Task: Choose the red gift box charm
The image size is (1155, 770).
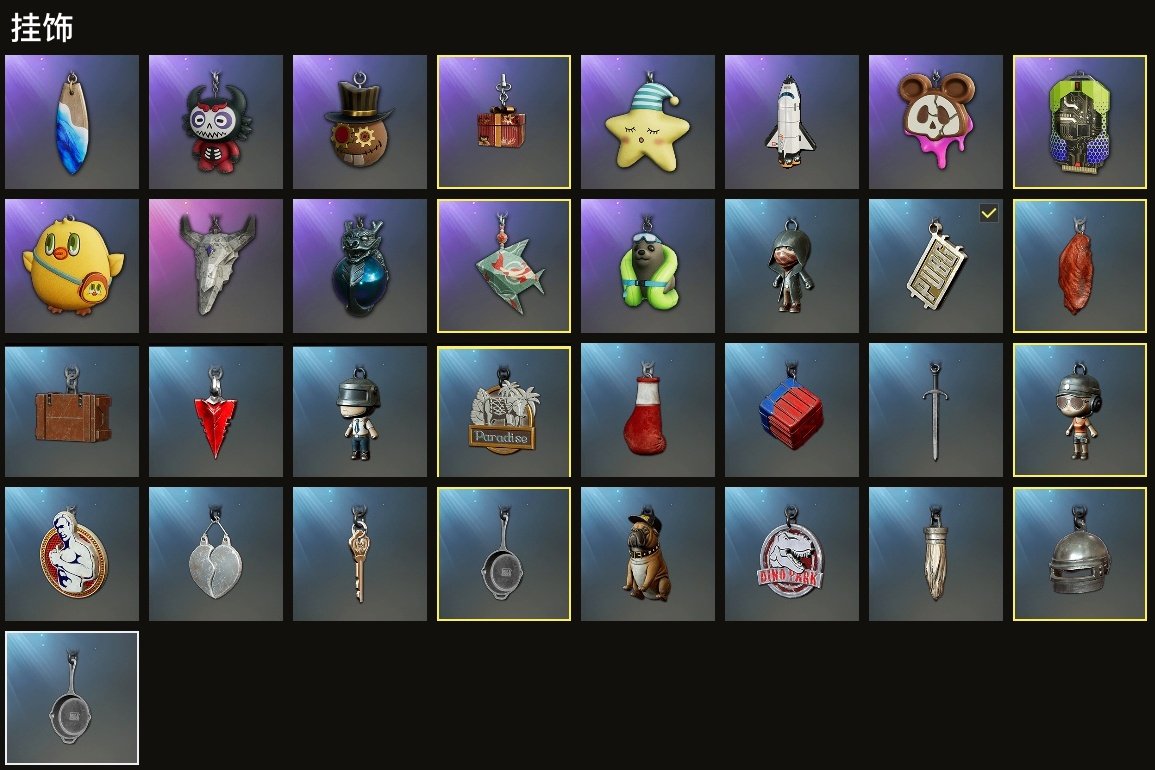Action: 504,122
